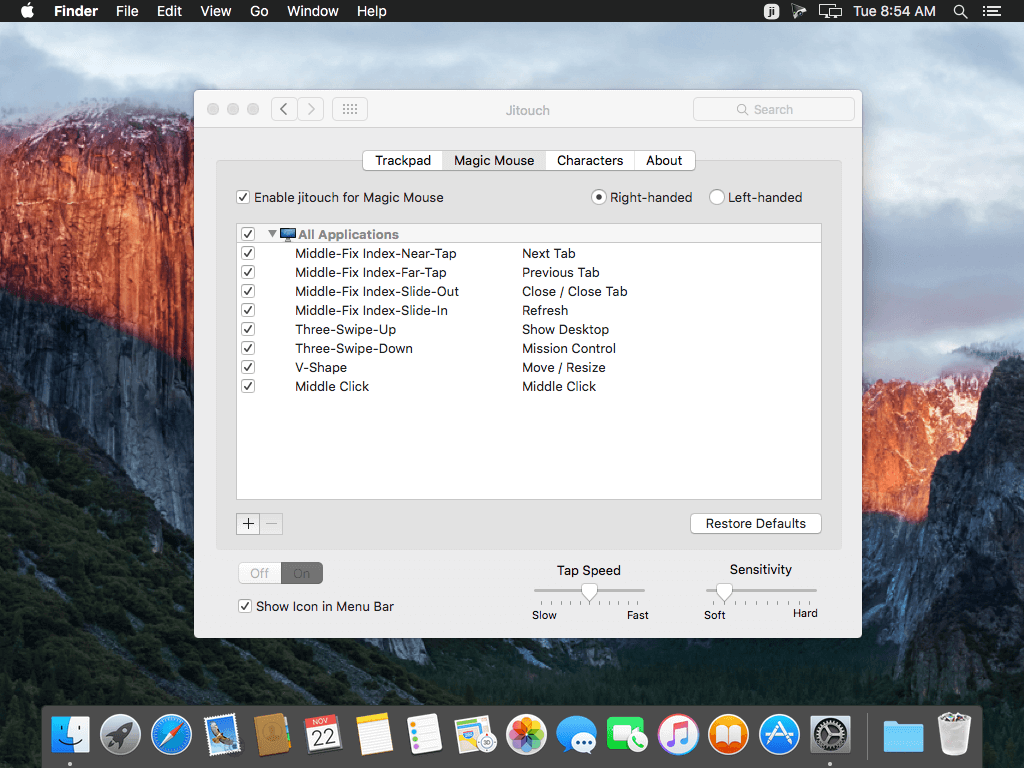Open the jitouch menu bar icon

click(x=771, y=11)
